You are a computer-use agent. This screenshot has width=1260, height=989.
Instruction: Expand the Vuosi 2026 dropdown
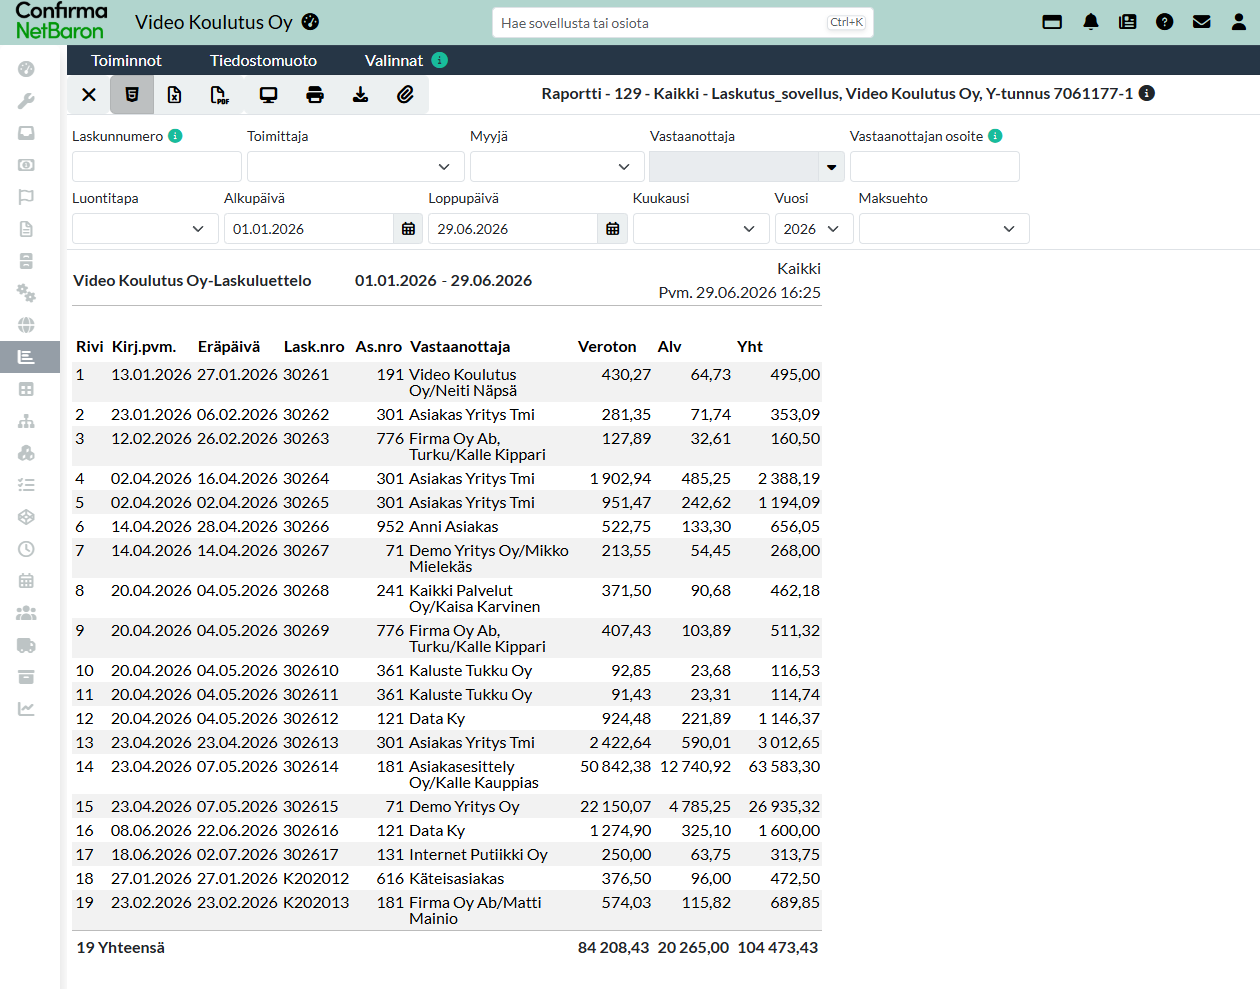[814, 229]
